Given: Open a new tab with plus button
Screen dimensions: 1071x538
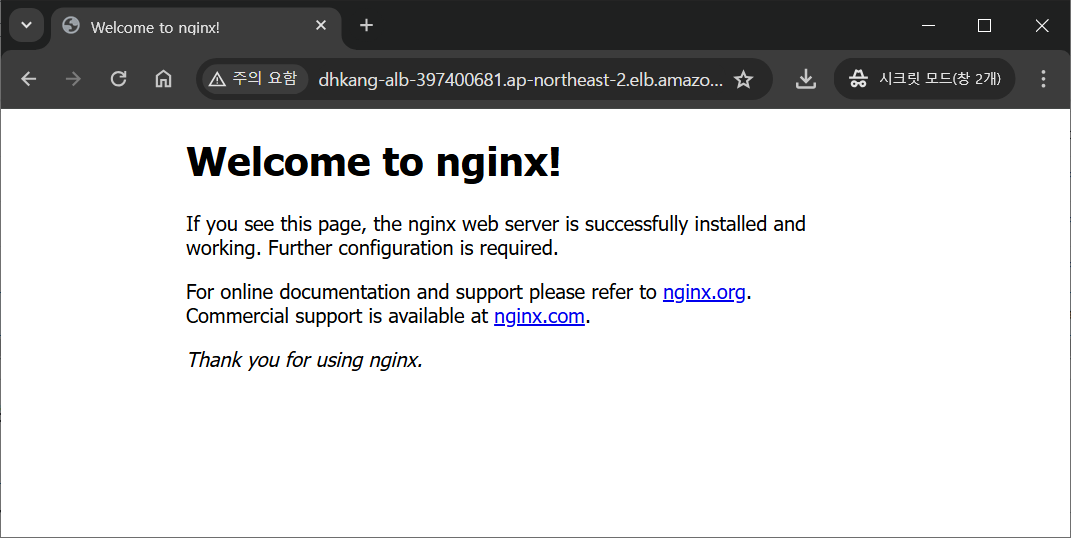Looking at the screenshot, I should [x=367, y=25].
